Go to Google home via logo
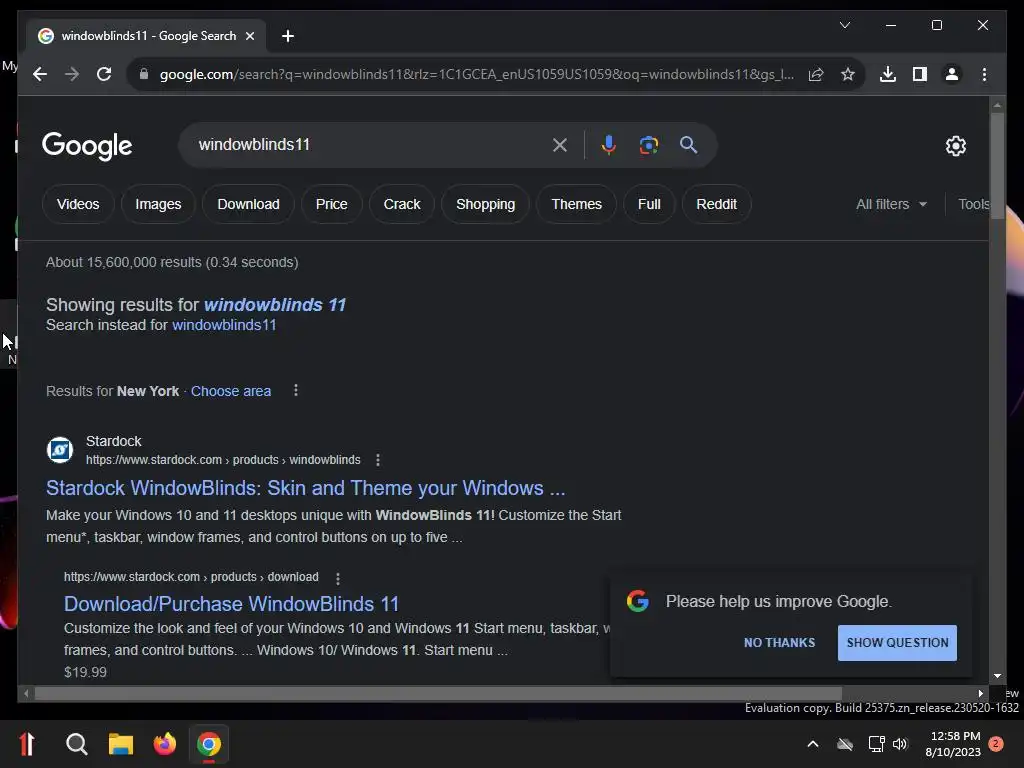The width and height of the screenshot is (1024, 768). (87, 146)
